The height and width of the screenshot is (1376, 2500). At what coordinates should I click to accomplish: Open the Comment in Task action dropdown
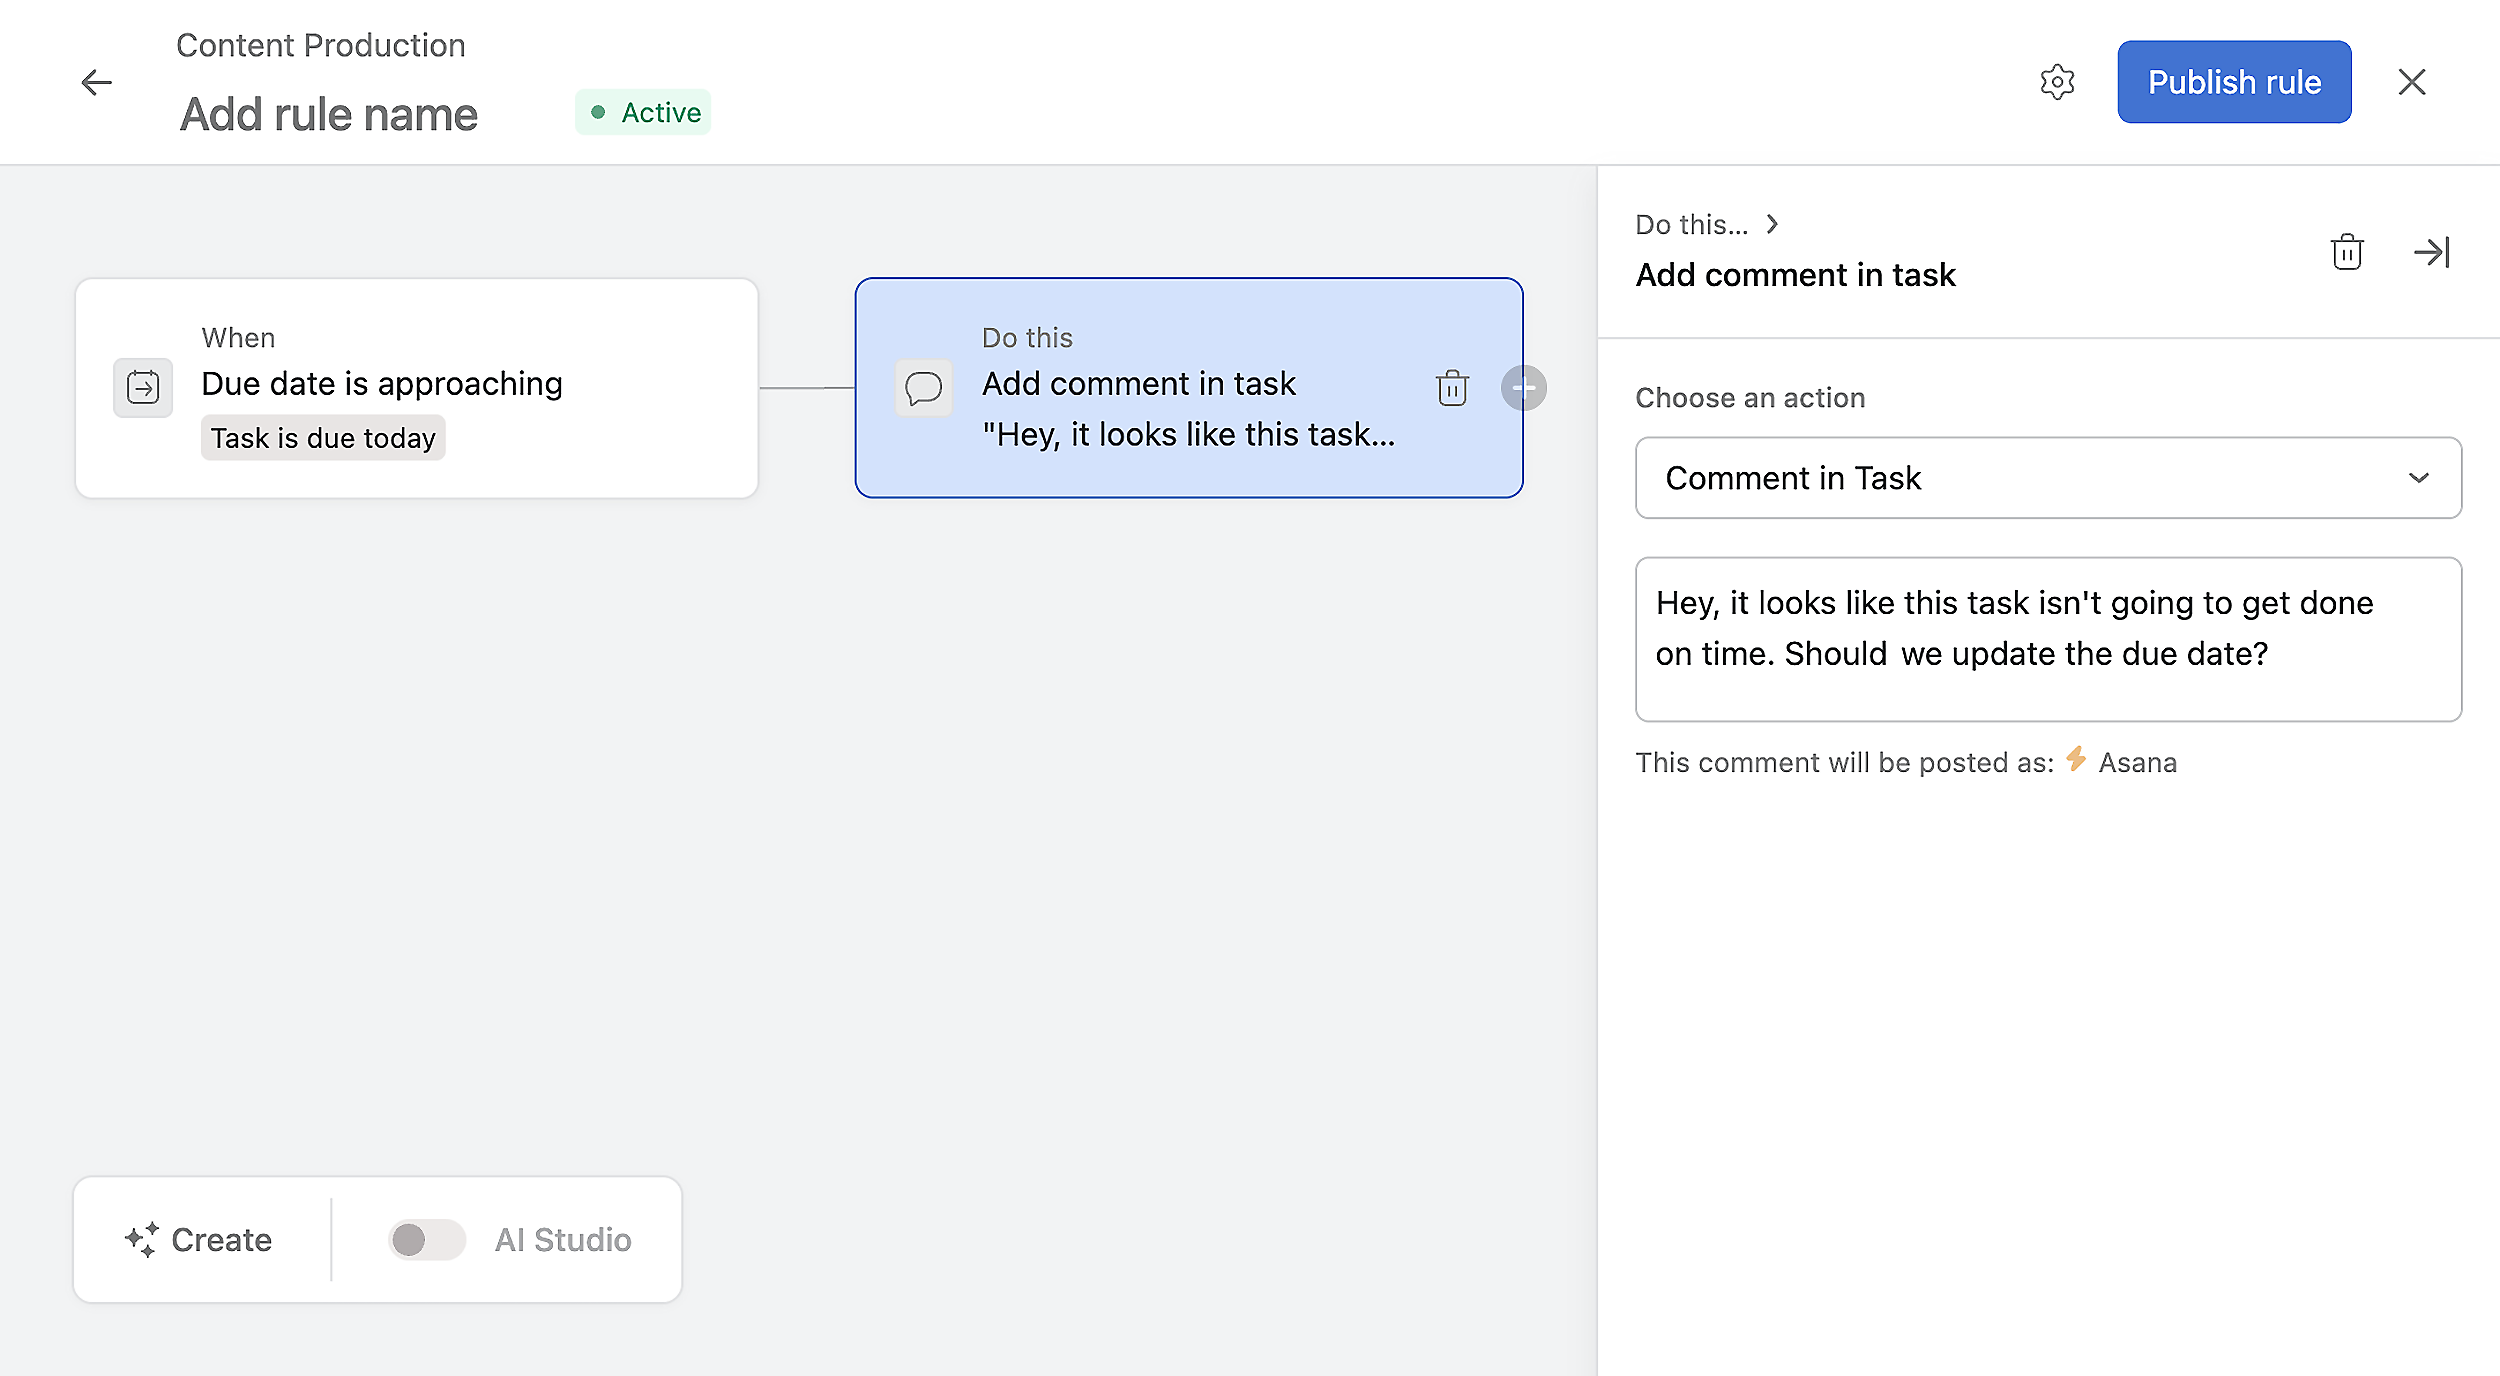click(2047, 478)
